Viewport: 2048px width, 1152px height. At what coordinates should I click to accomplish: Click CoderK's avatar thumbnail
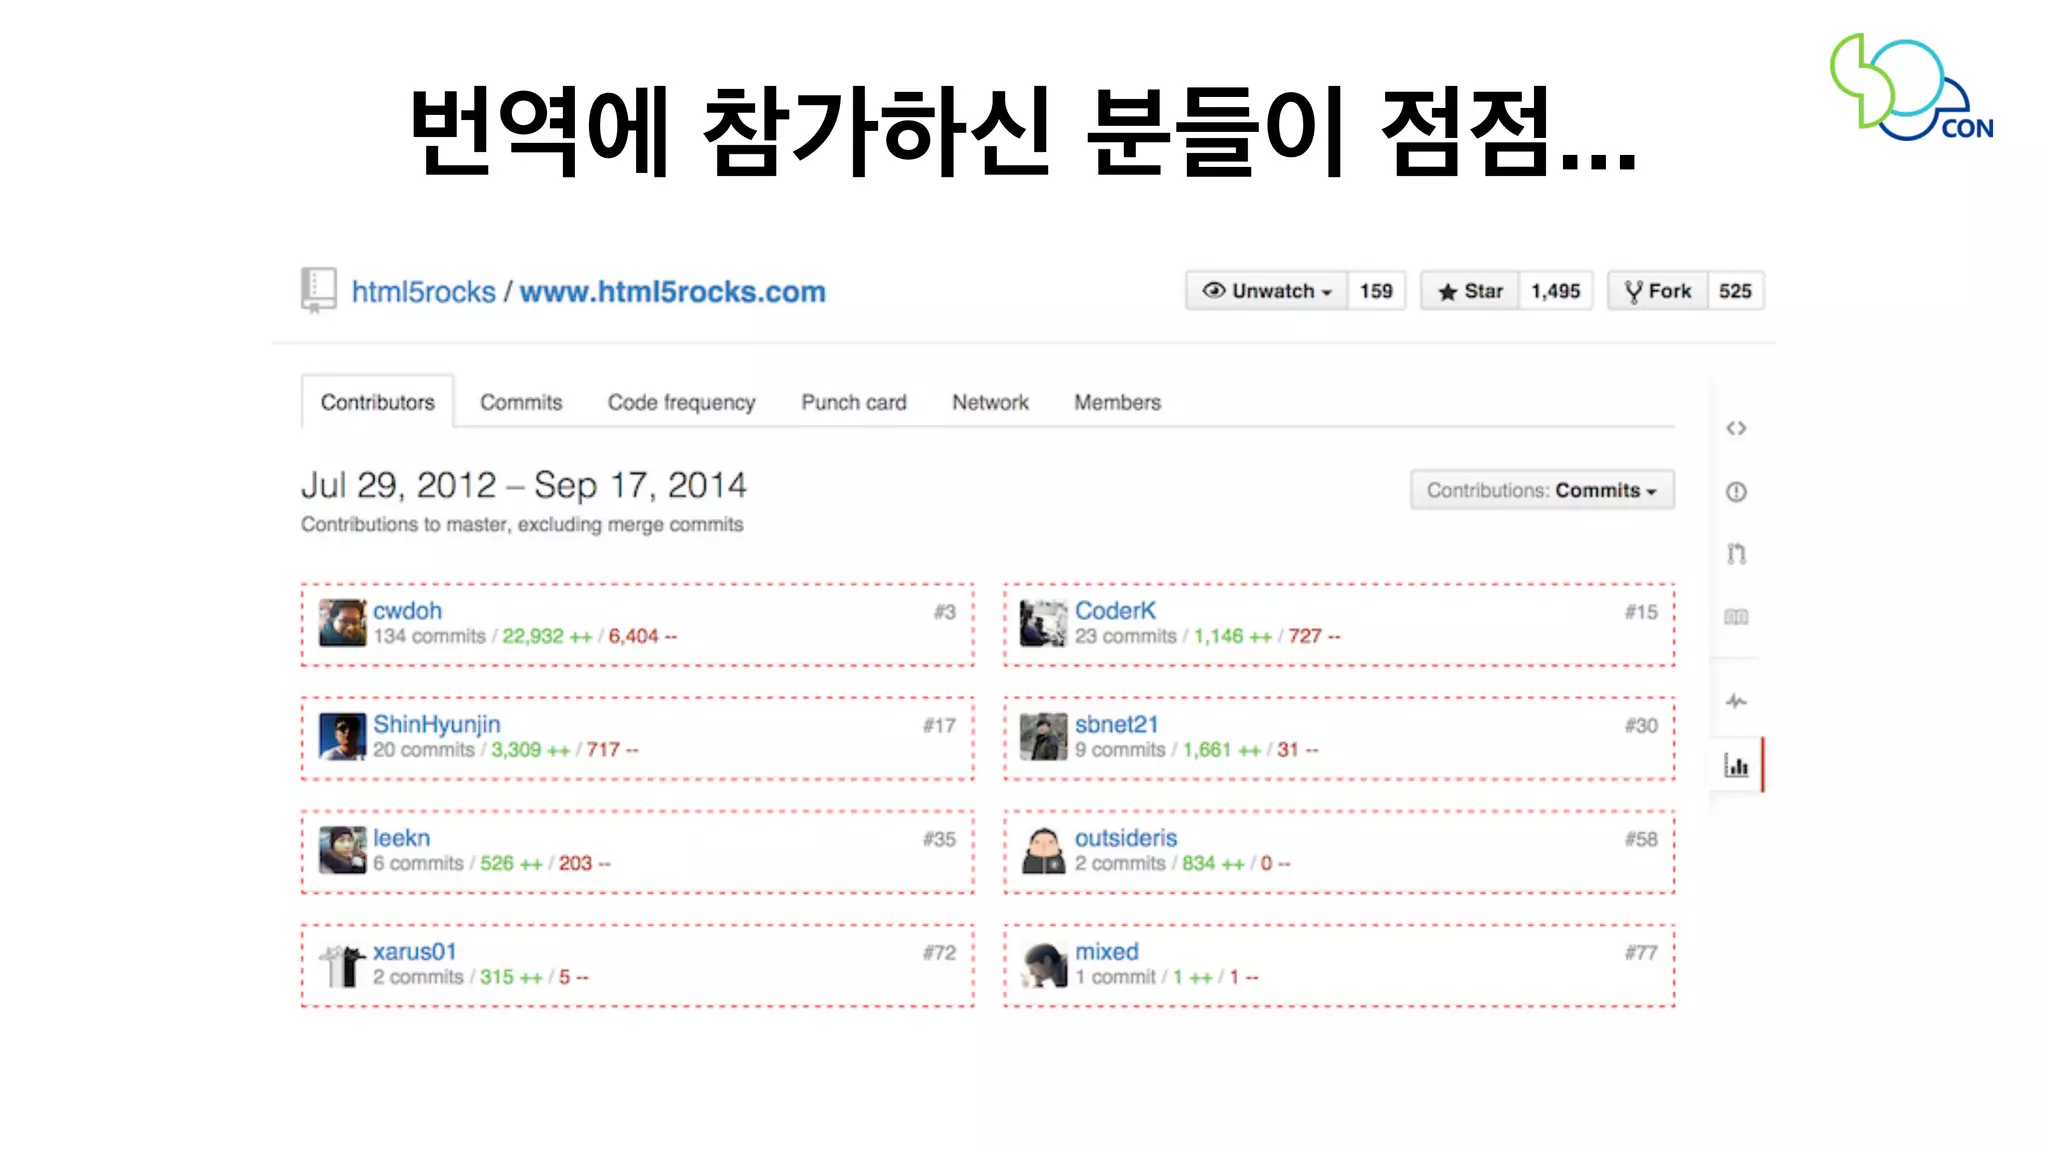pyautogui.click(x=1044, y=623)
